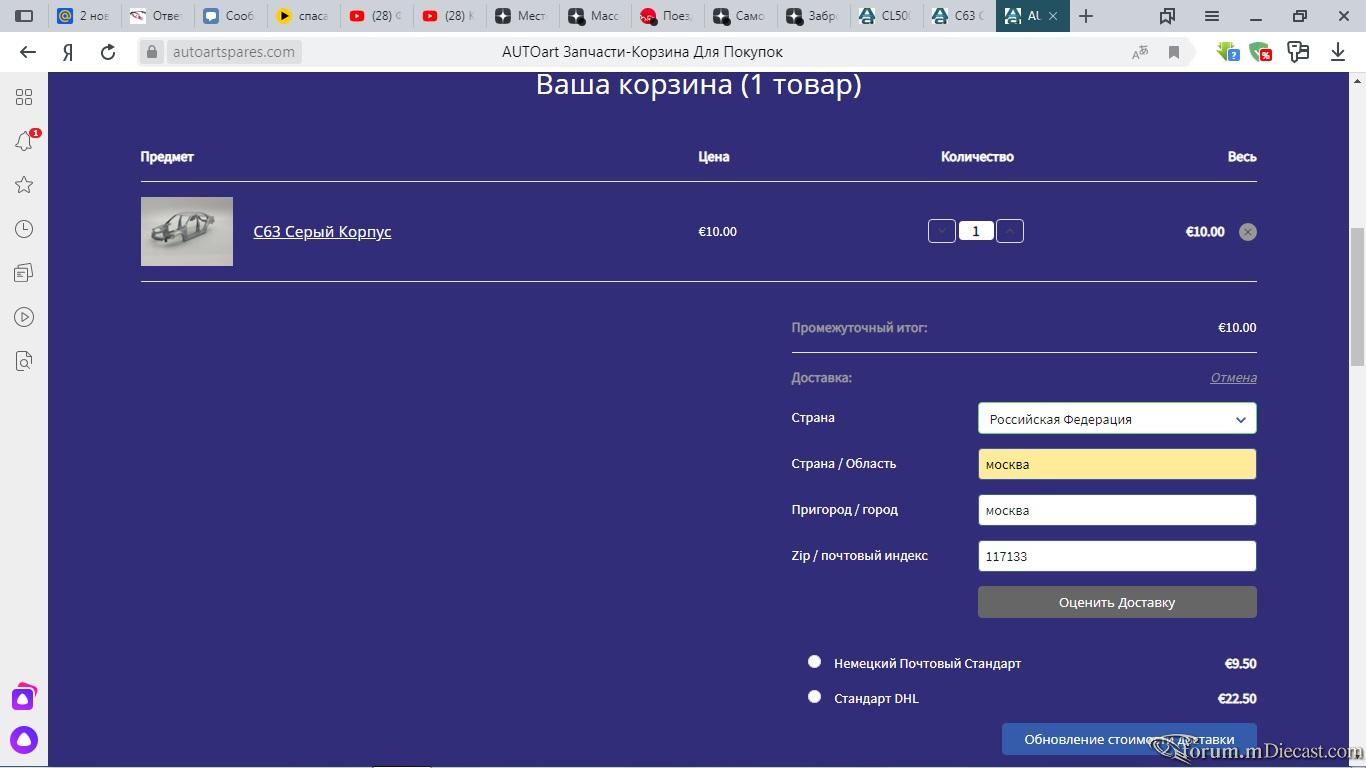Viewport: 1366px width, 768px height.
Task: Switch to the 'спаса' tab
Action: click(302, 16)
